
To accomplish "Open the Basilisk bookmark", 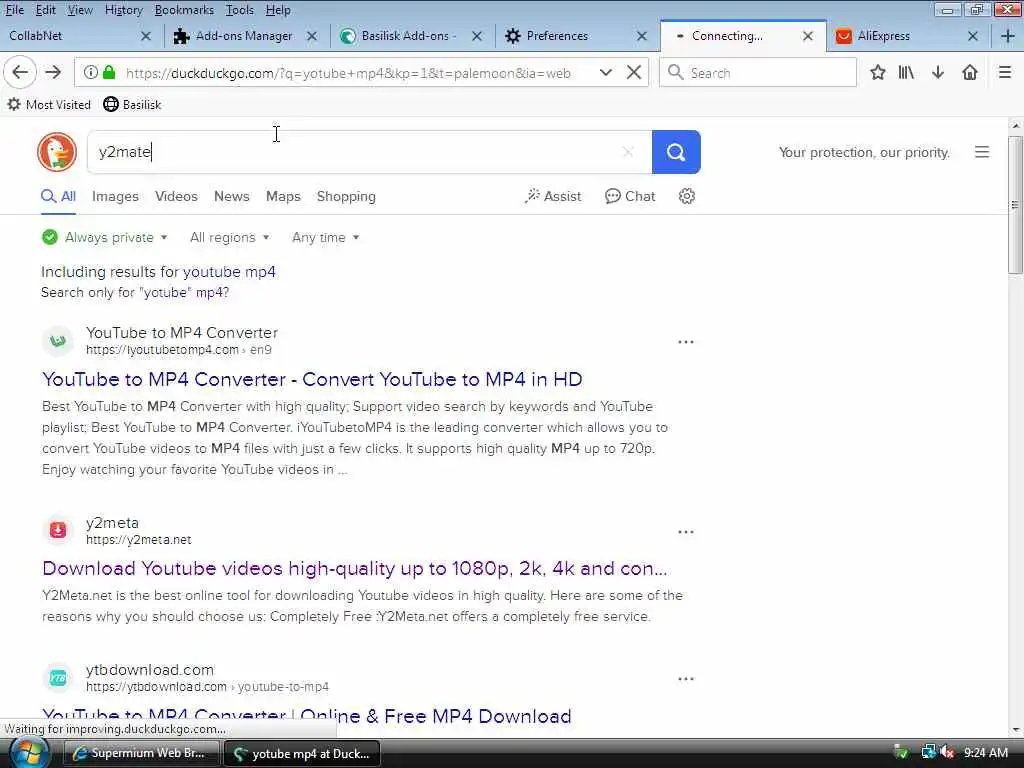I will pyautogui.click(x=133, y=104).
